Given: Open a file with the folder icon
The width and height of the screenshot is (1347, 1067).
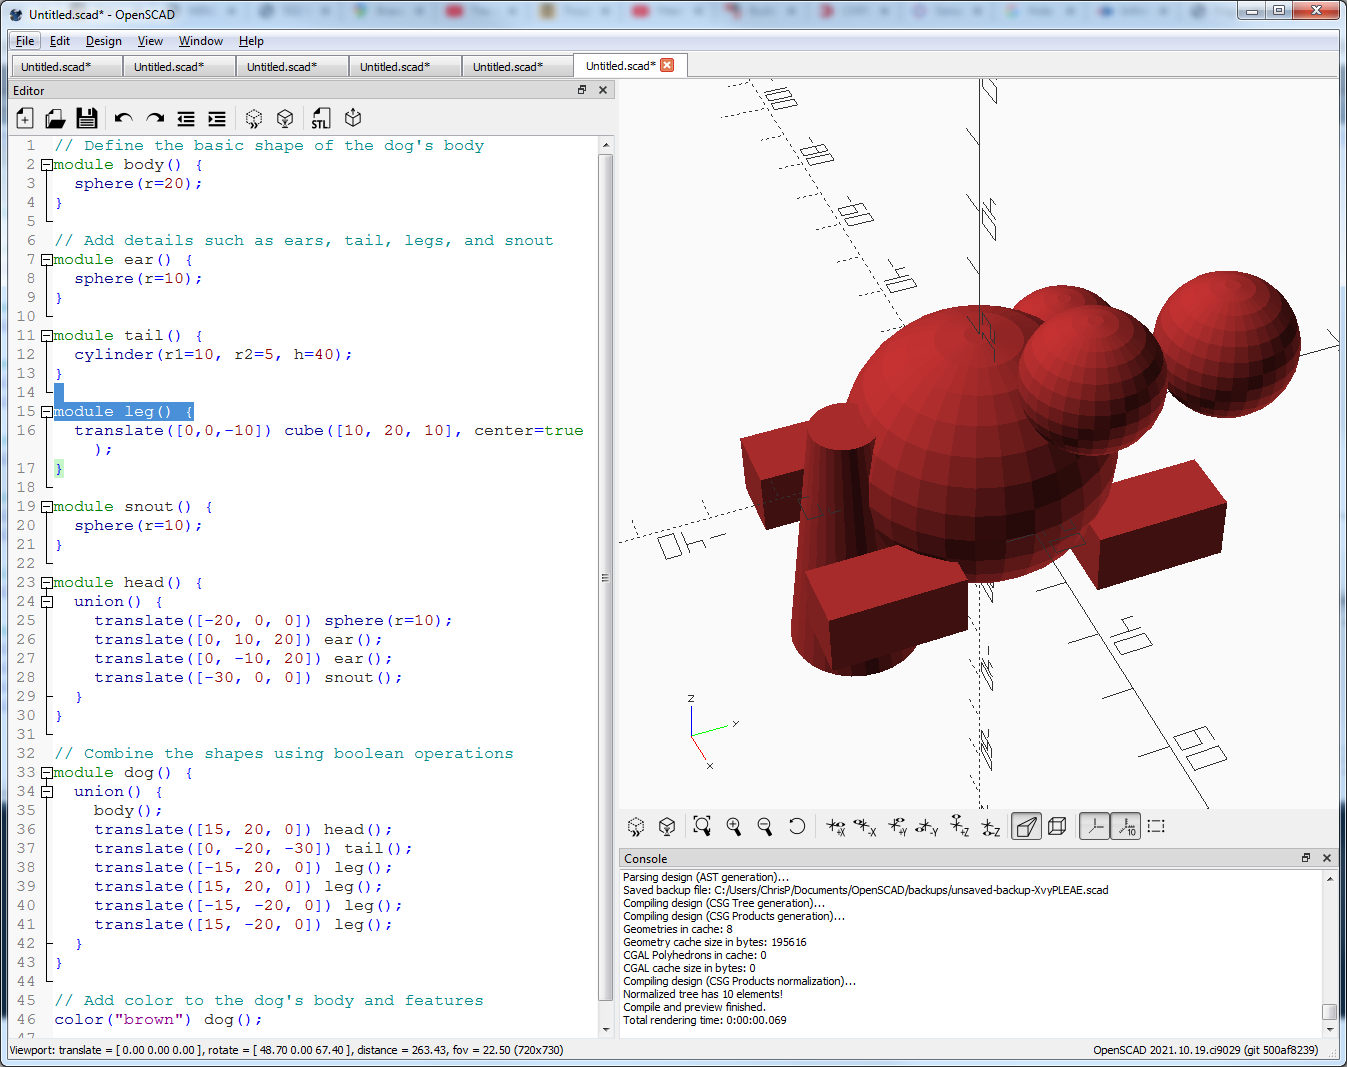Looking at the screenshot, I should (x=55, y=119).
